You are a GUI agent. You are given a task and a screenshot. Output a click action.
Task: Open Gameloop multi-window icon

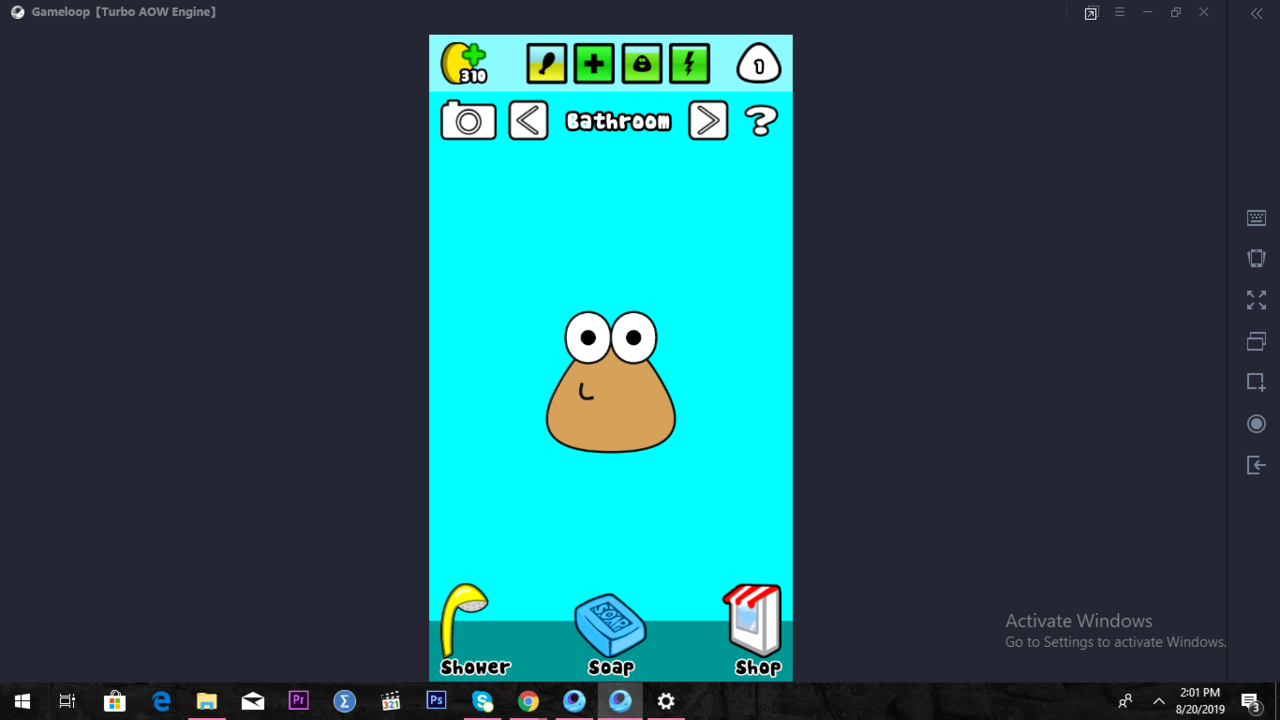tap(1257, 341)
